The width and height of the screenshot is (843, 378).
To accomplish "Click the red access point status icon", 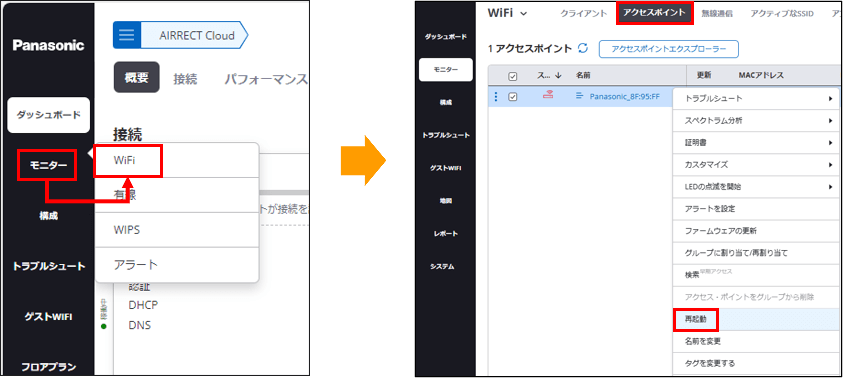I will coord(548,96).
